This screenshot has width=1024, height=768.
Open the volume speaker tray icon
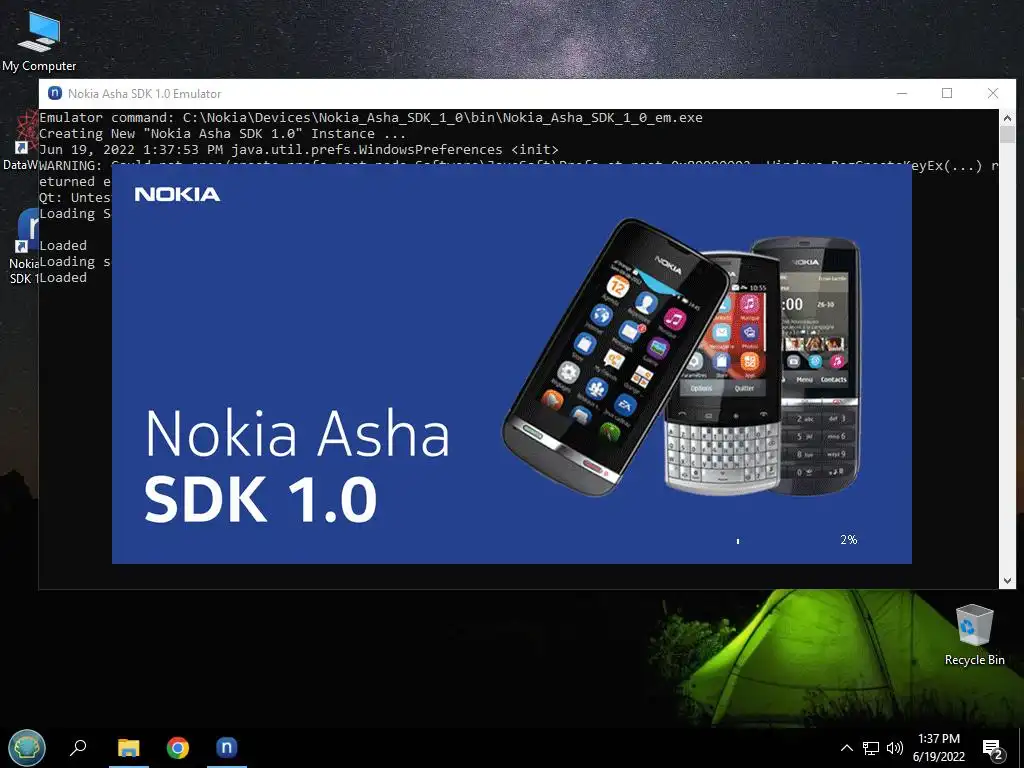click(895, 748)
